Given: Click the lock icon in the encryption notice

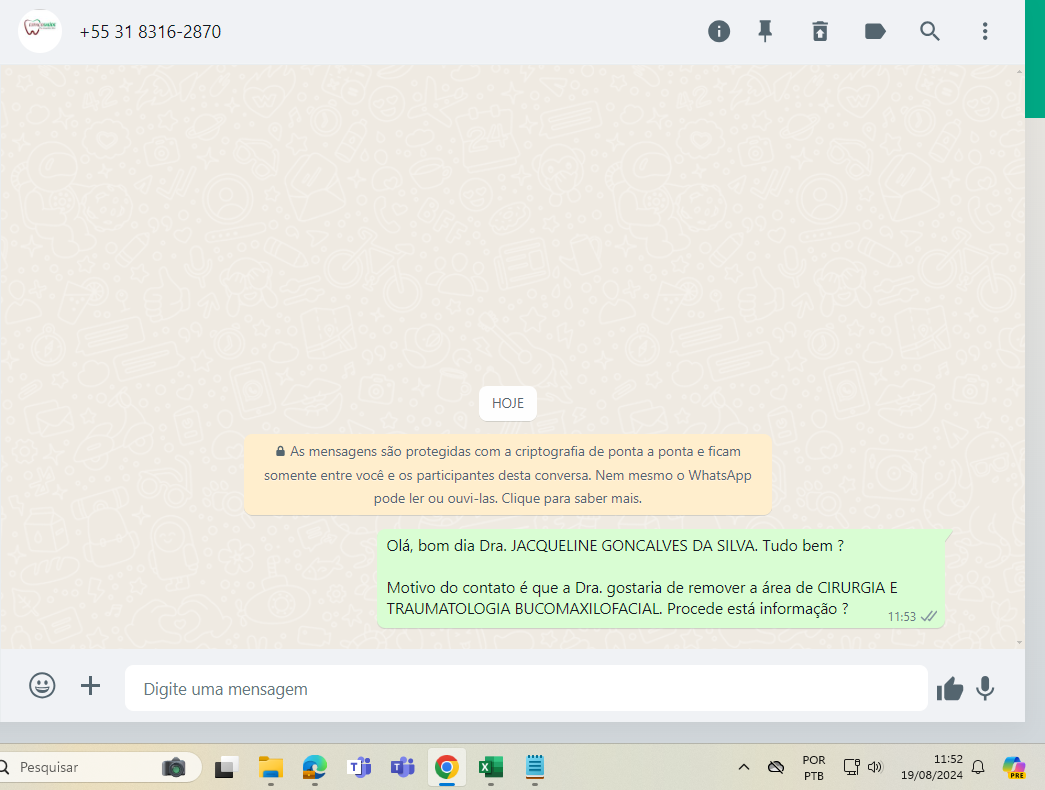Looking at the screenshot, I should [281, 451].
